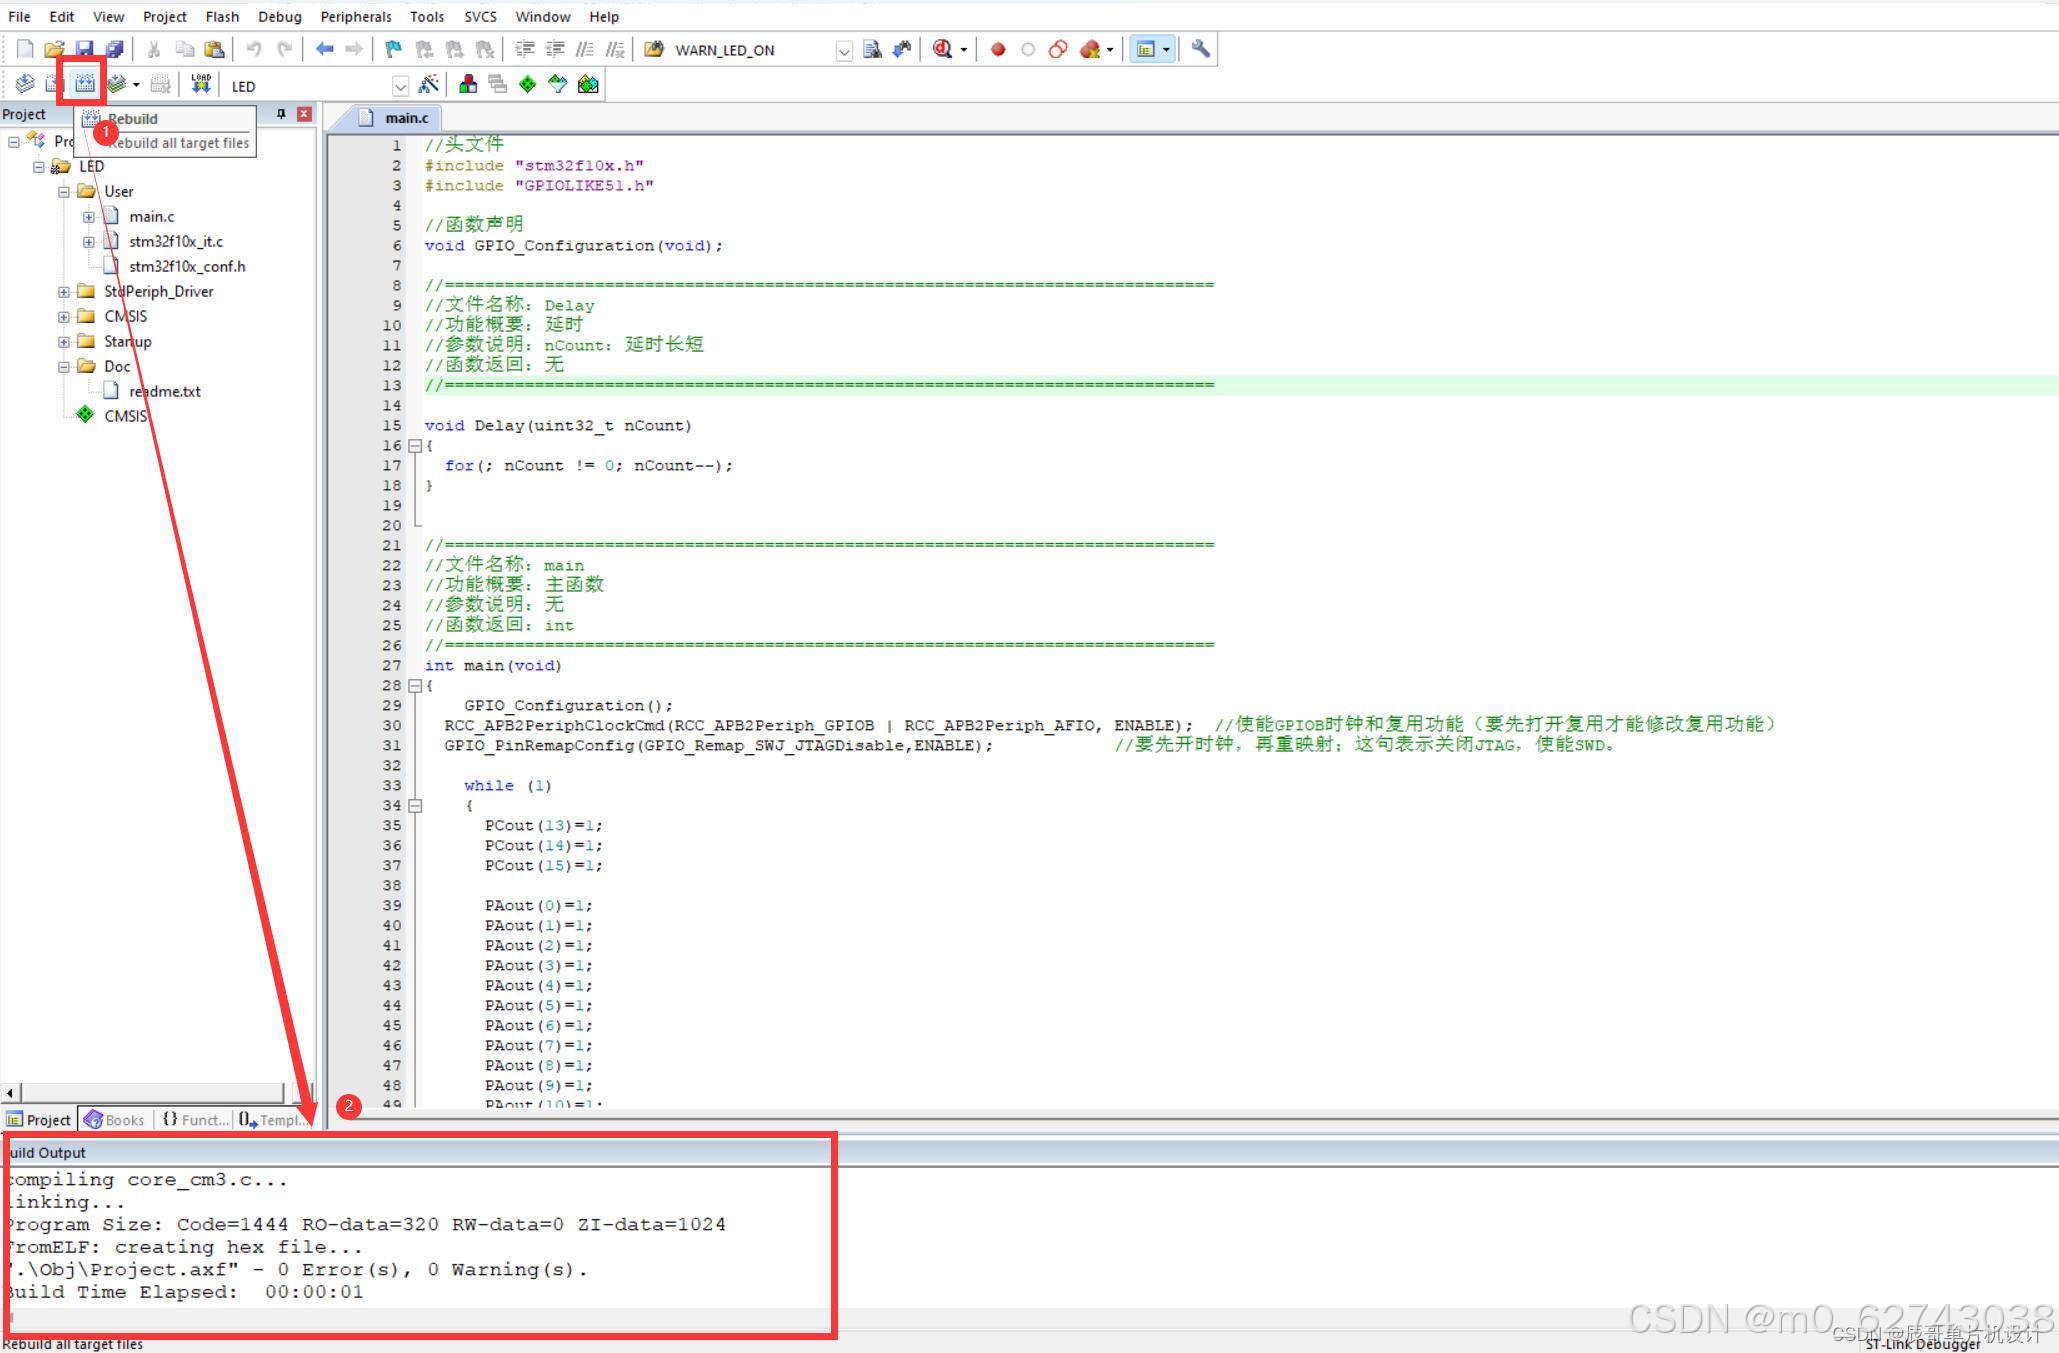Collapse the Delay function fold marker
Screen dimensions: 2059x1353
tap(415, 446)
